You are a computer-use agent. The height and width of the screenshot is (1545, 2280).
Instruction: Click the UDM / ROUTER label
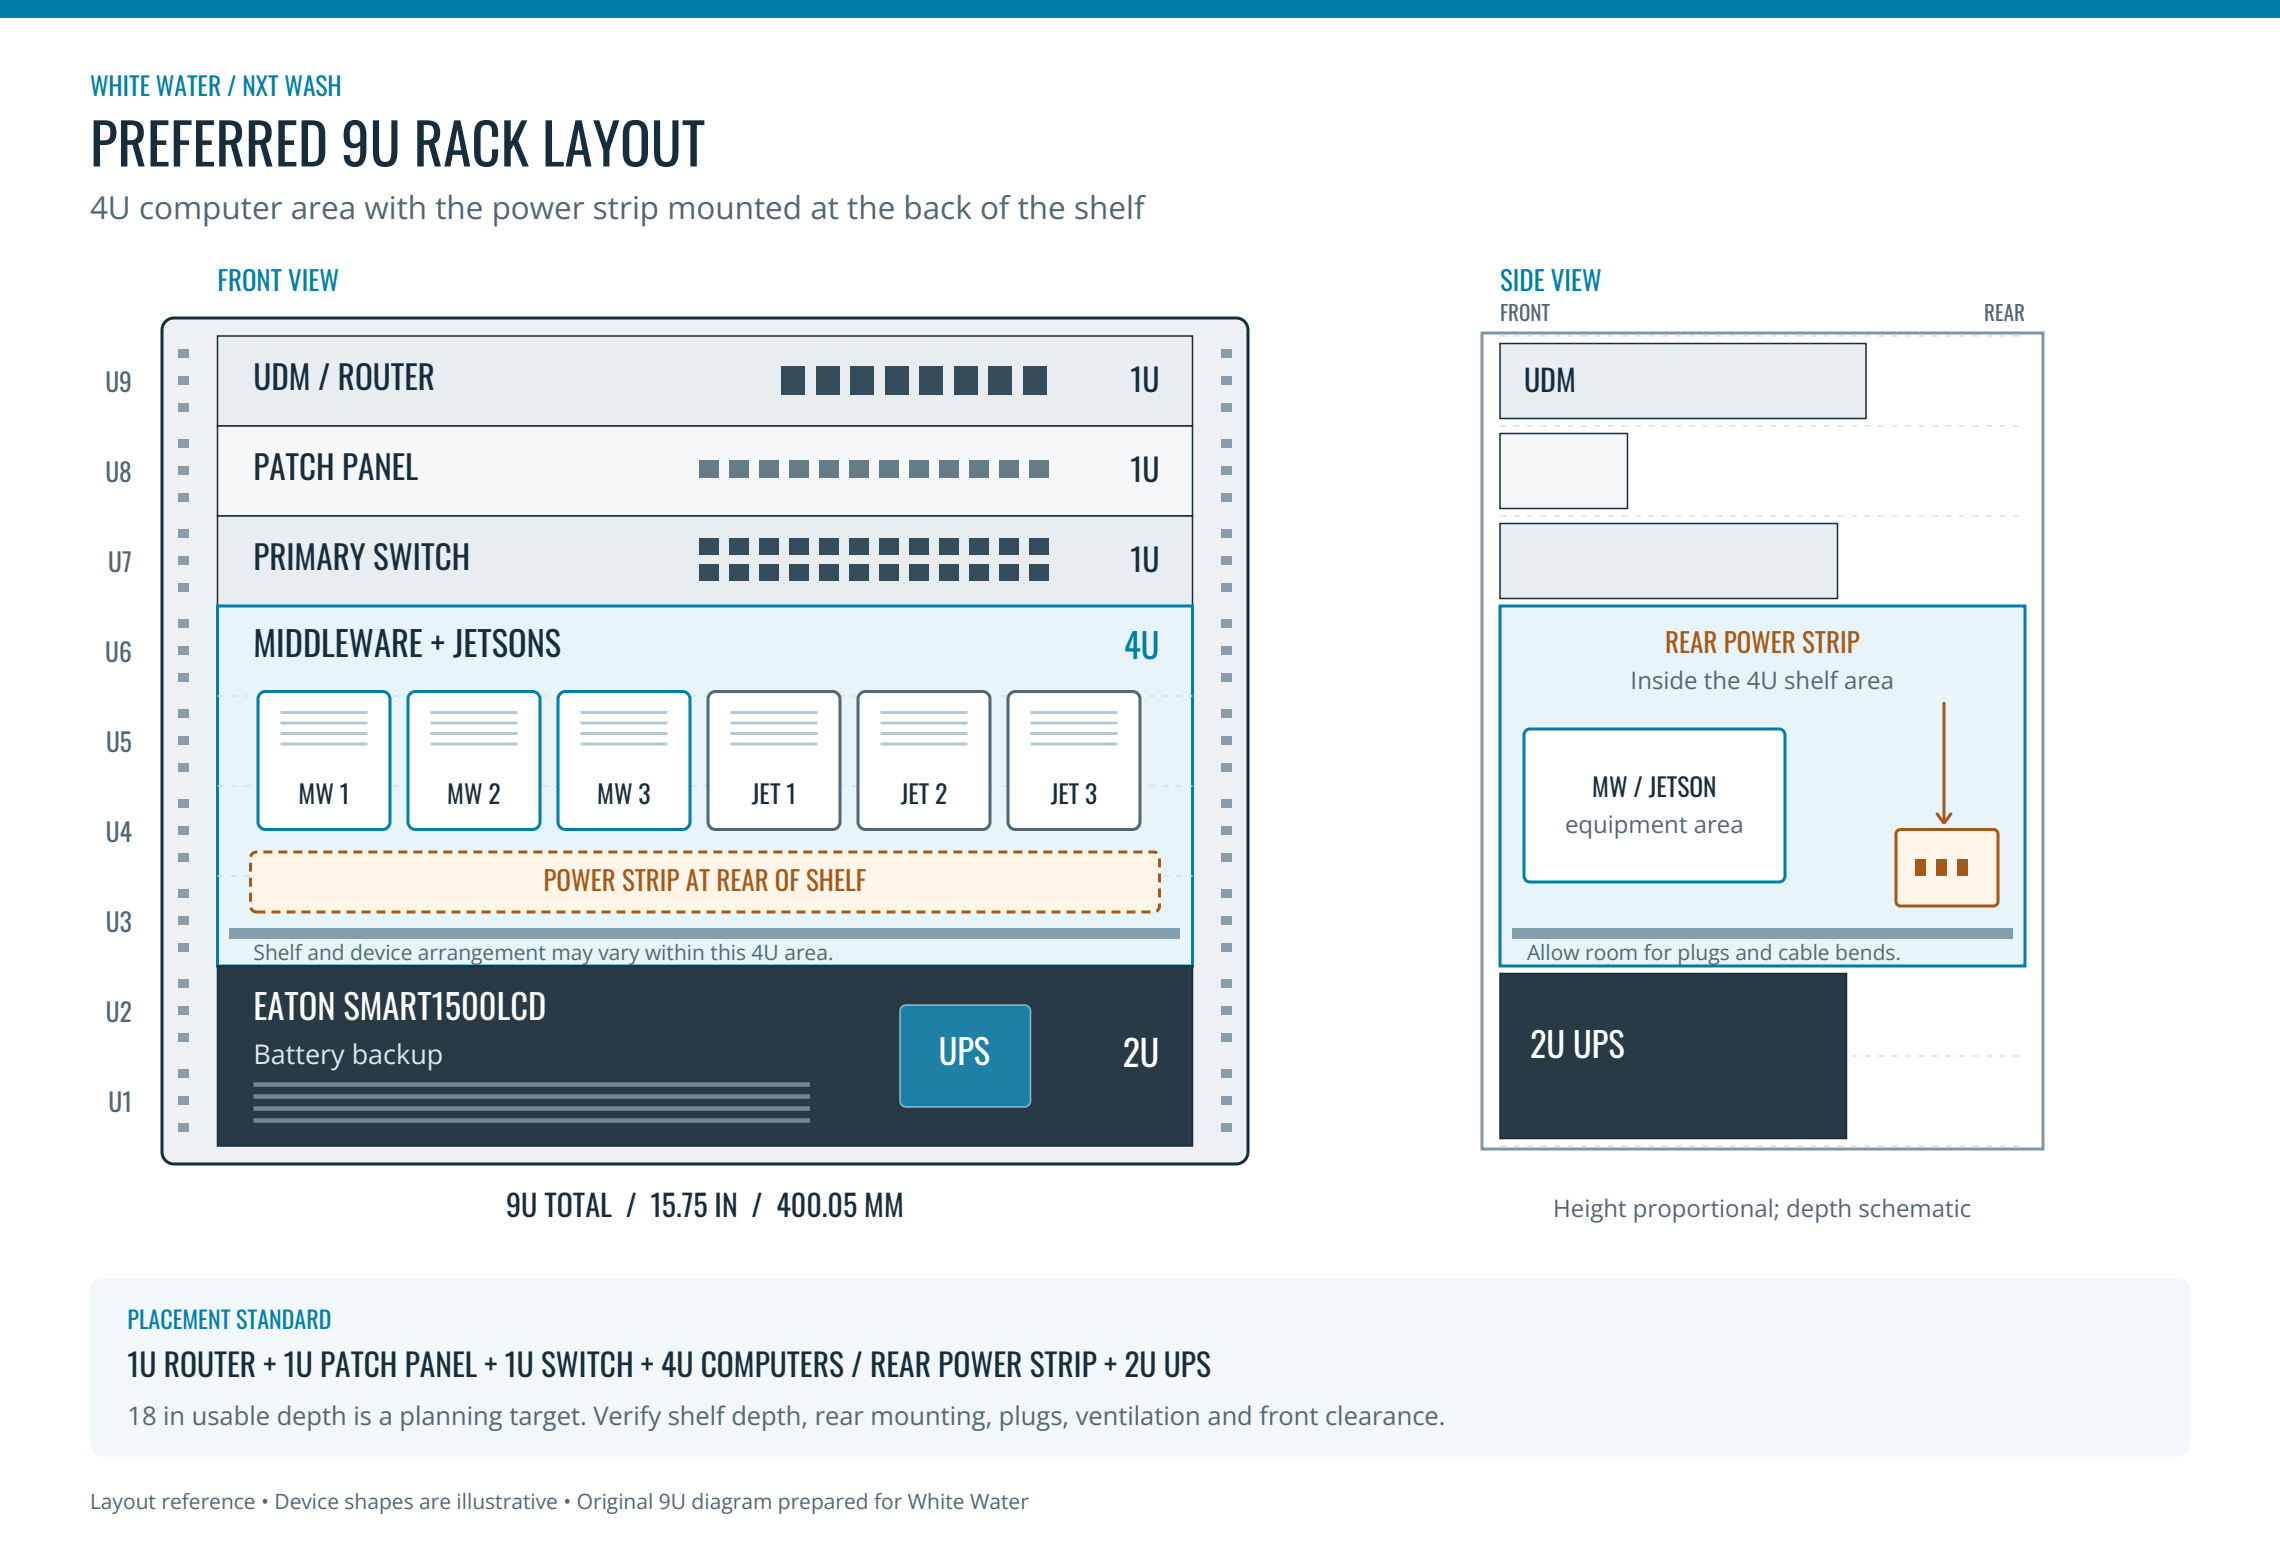coord(344,378)
